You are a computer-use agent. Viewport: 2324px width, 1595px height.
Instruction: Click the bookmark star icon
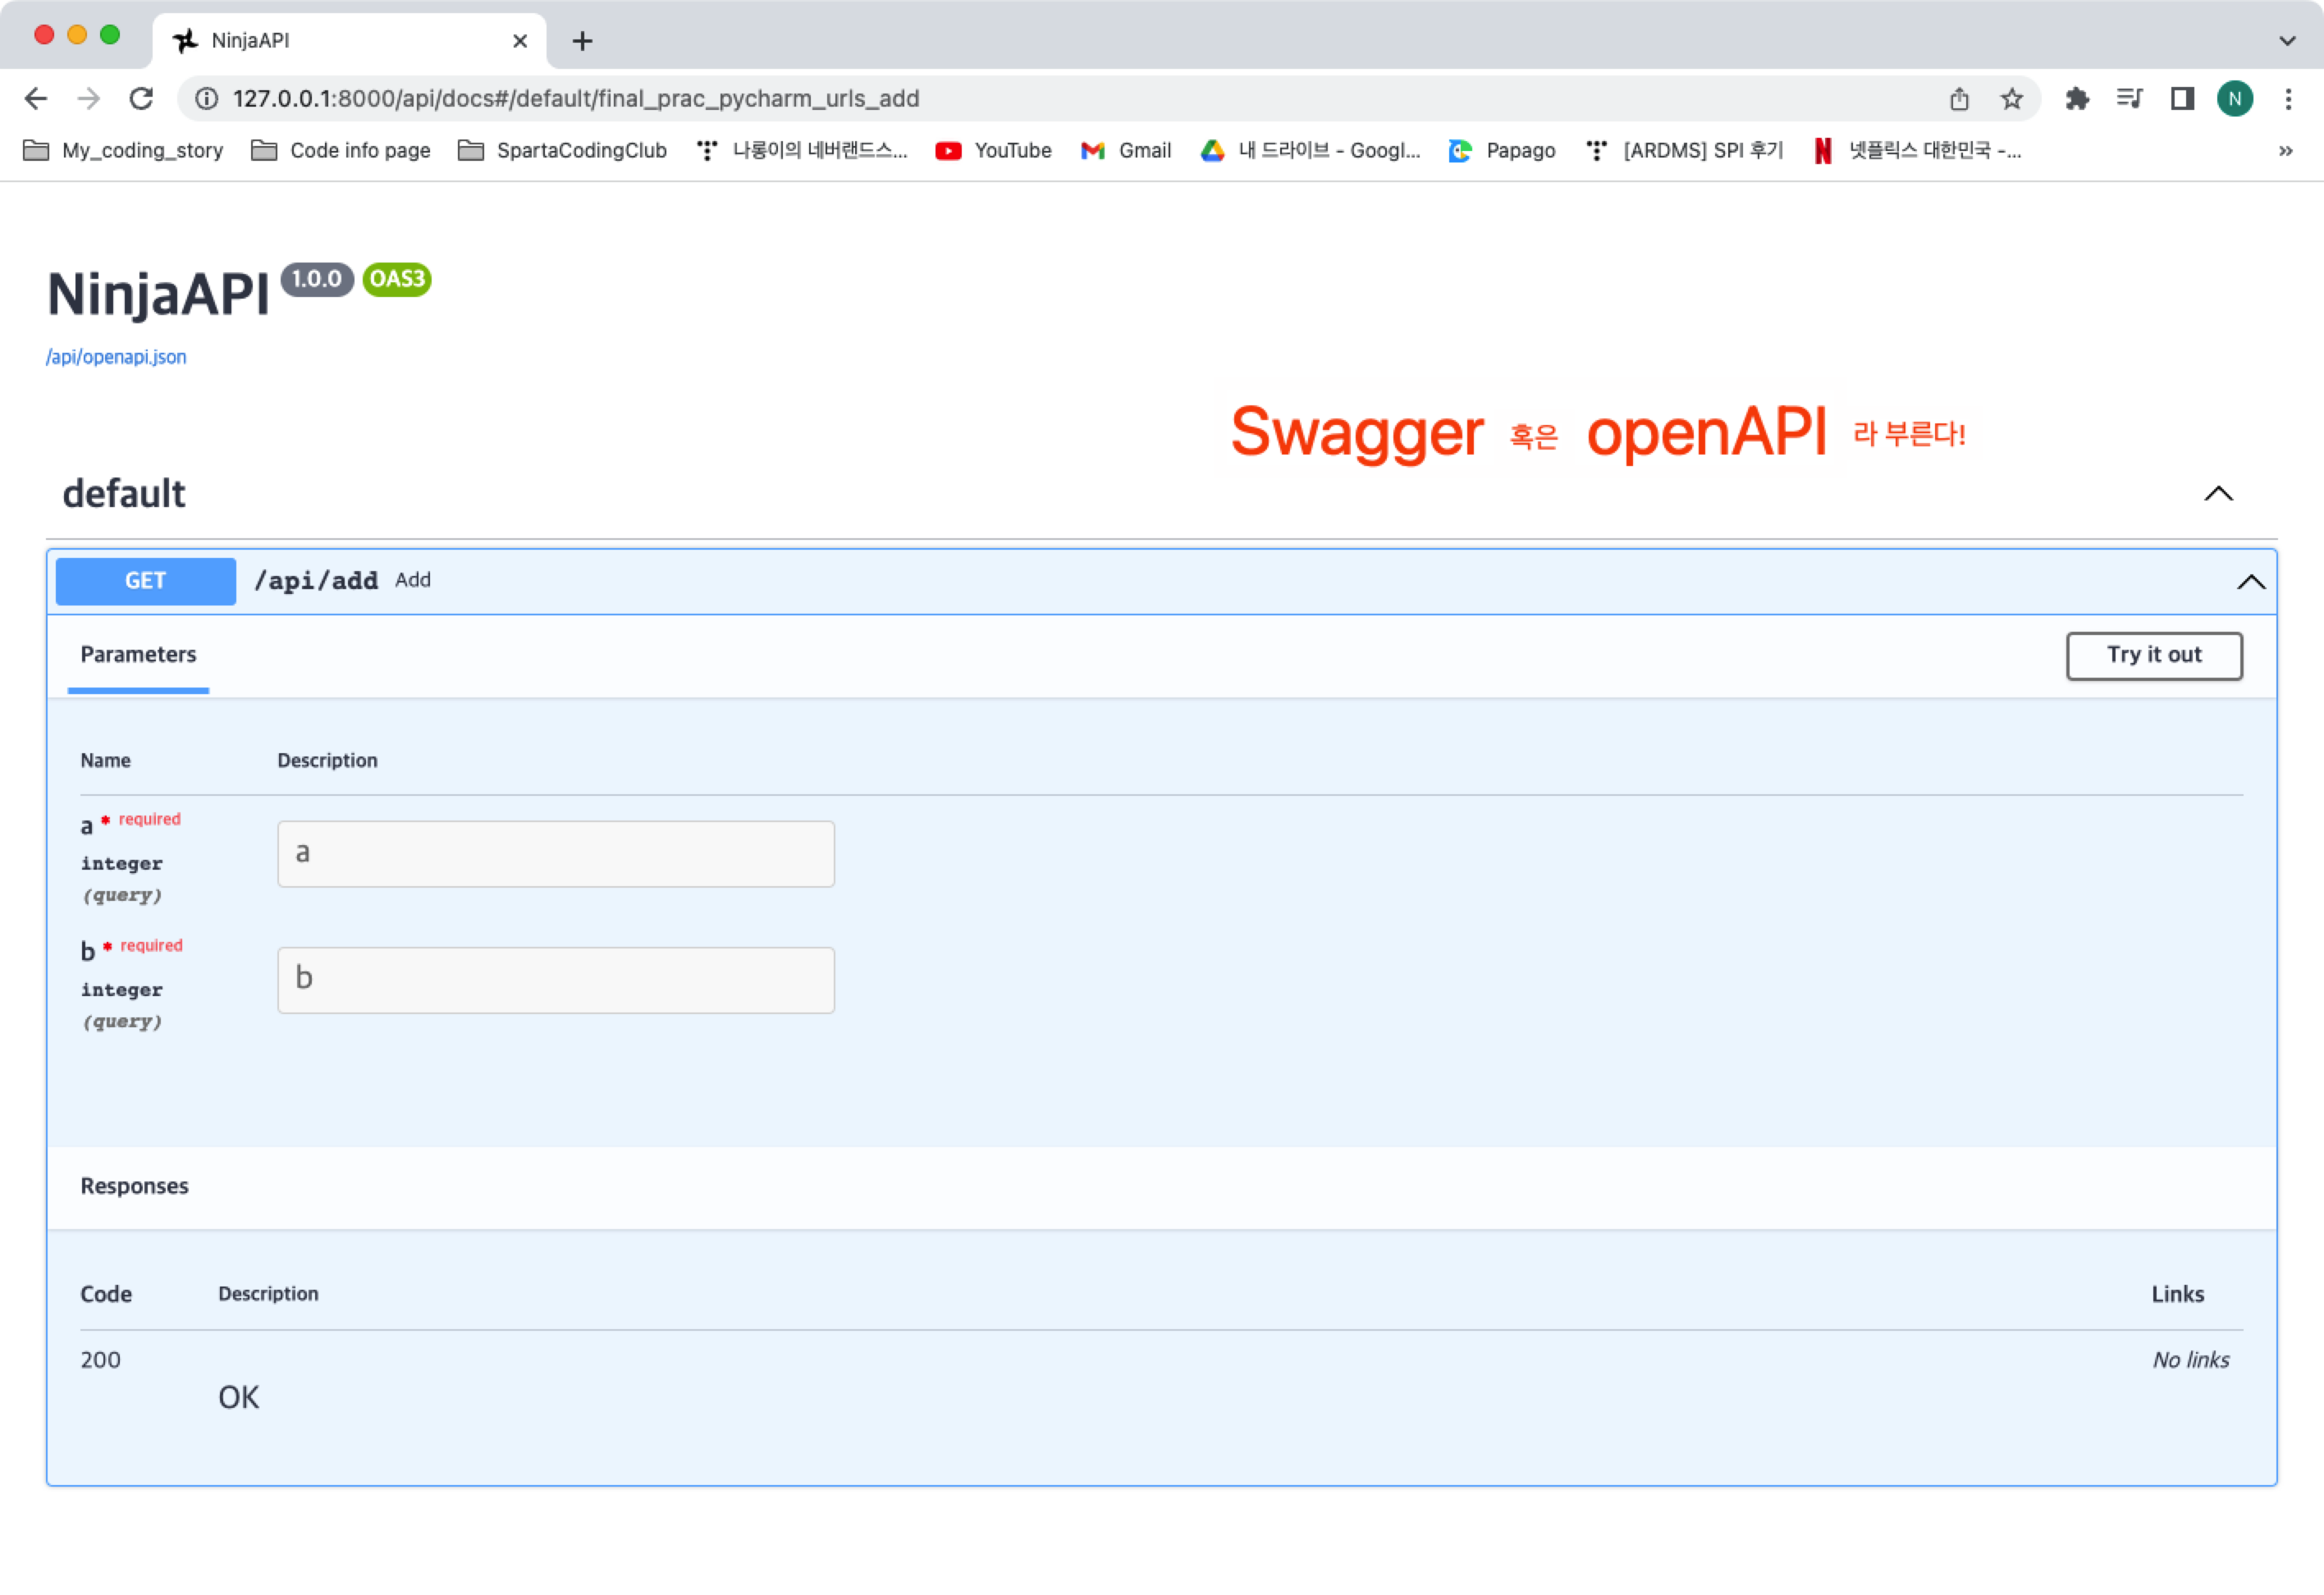coord(2011,98)
